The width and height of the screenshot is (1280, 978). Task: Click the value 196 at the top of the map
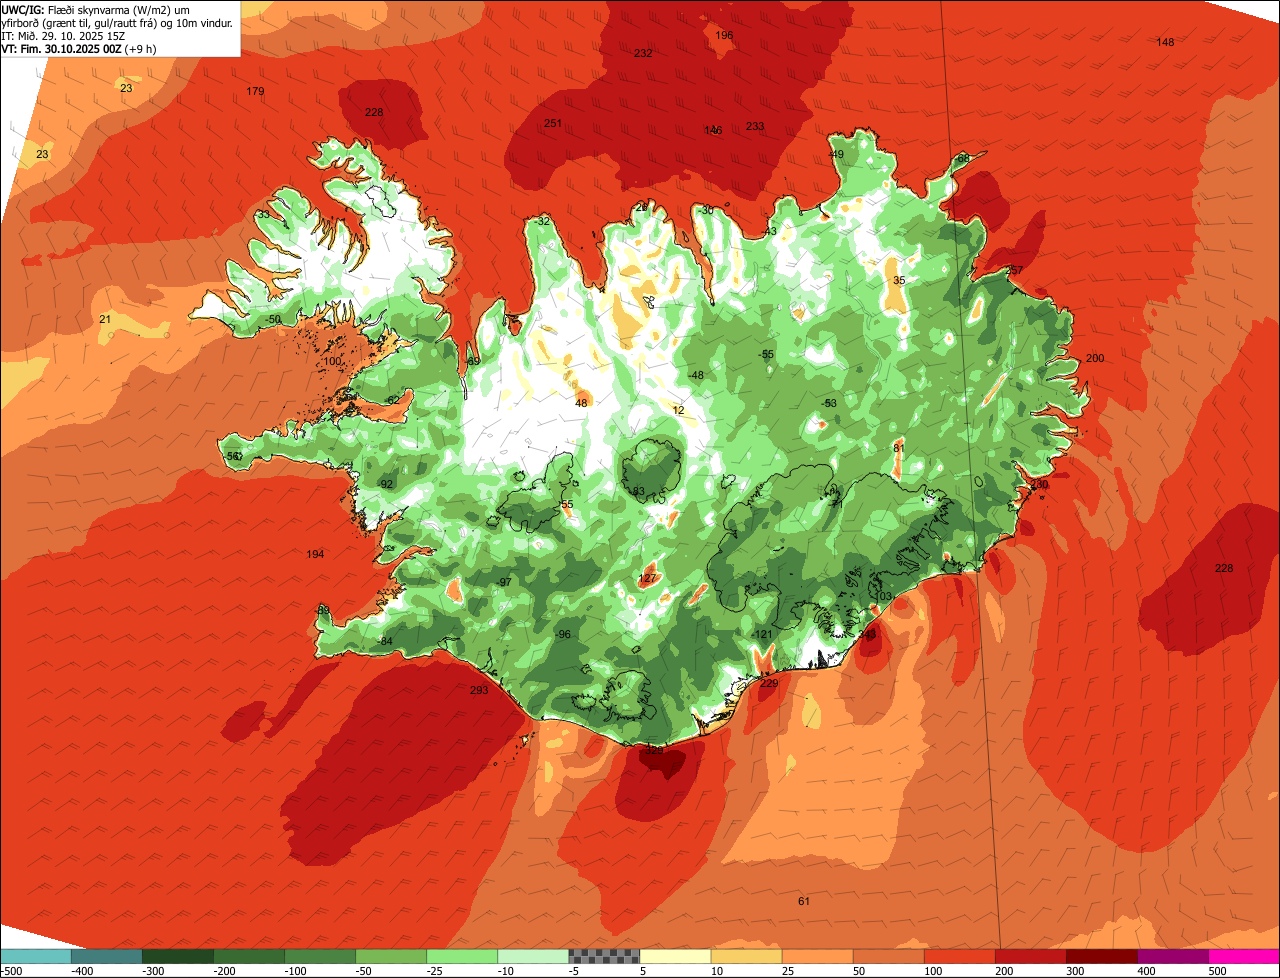pyautogui.click(x=724, y=35)
